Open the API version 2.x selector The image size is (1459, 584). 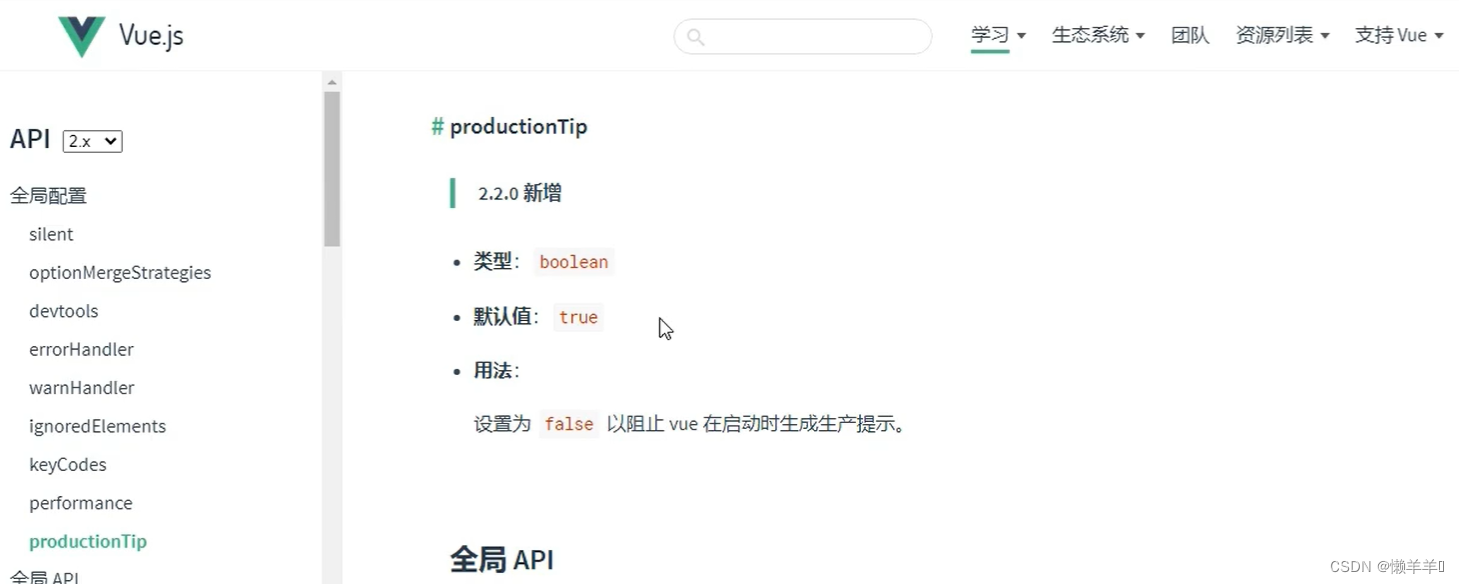click(x=92, y=141)
